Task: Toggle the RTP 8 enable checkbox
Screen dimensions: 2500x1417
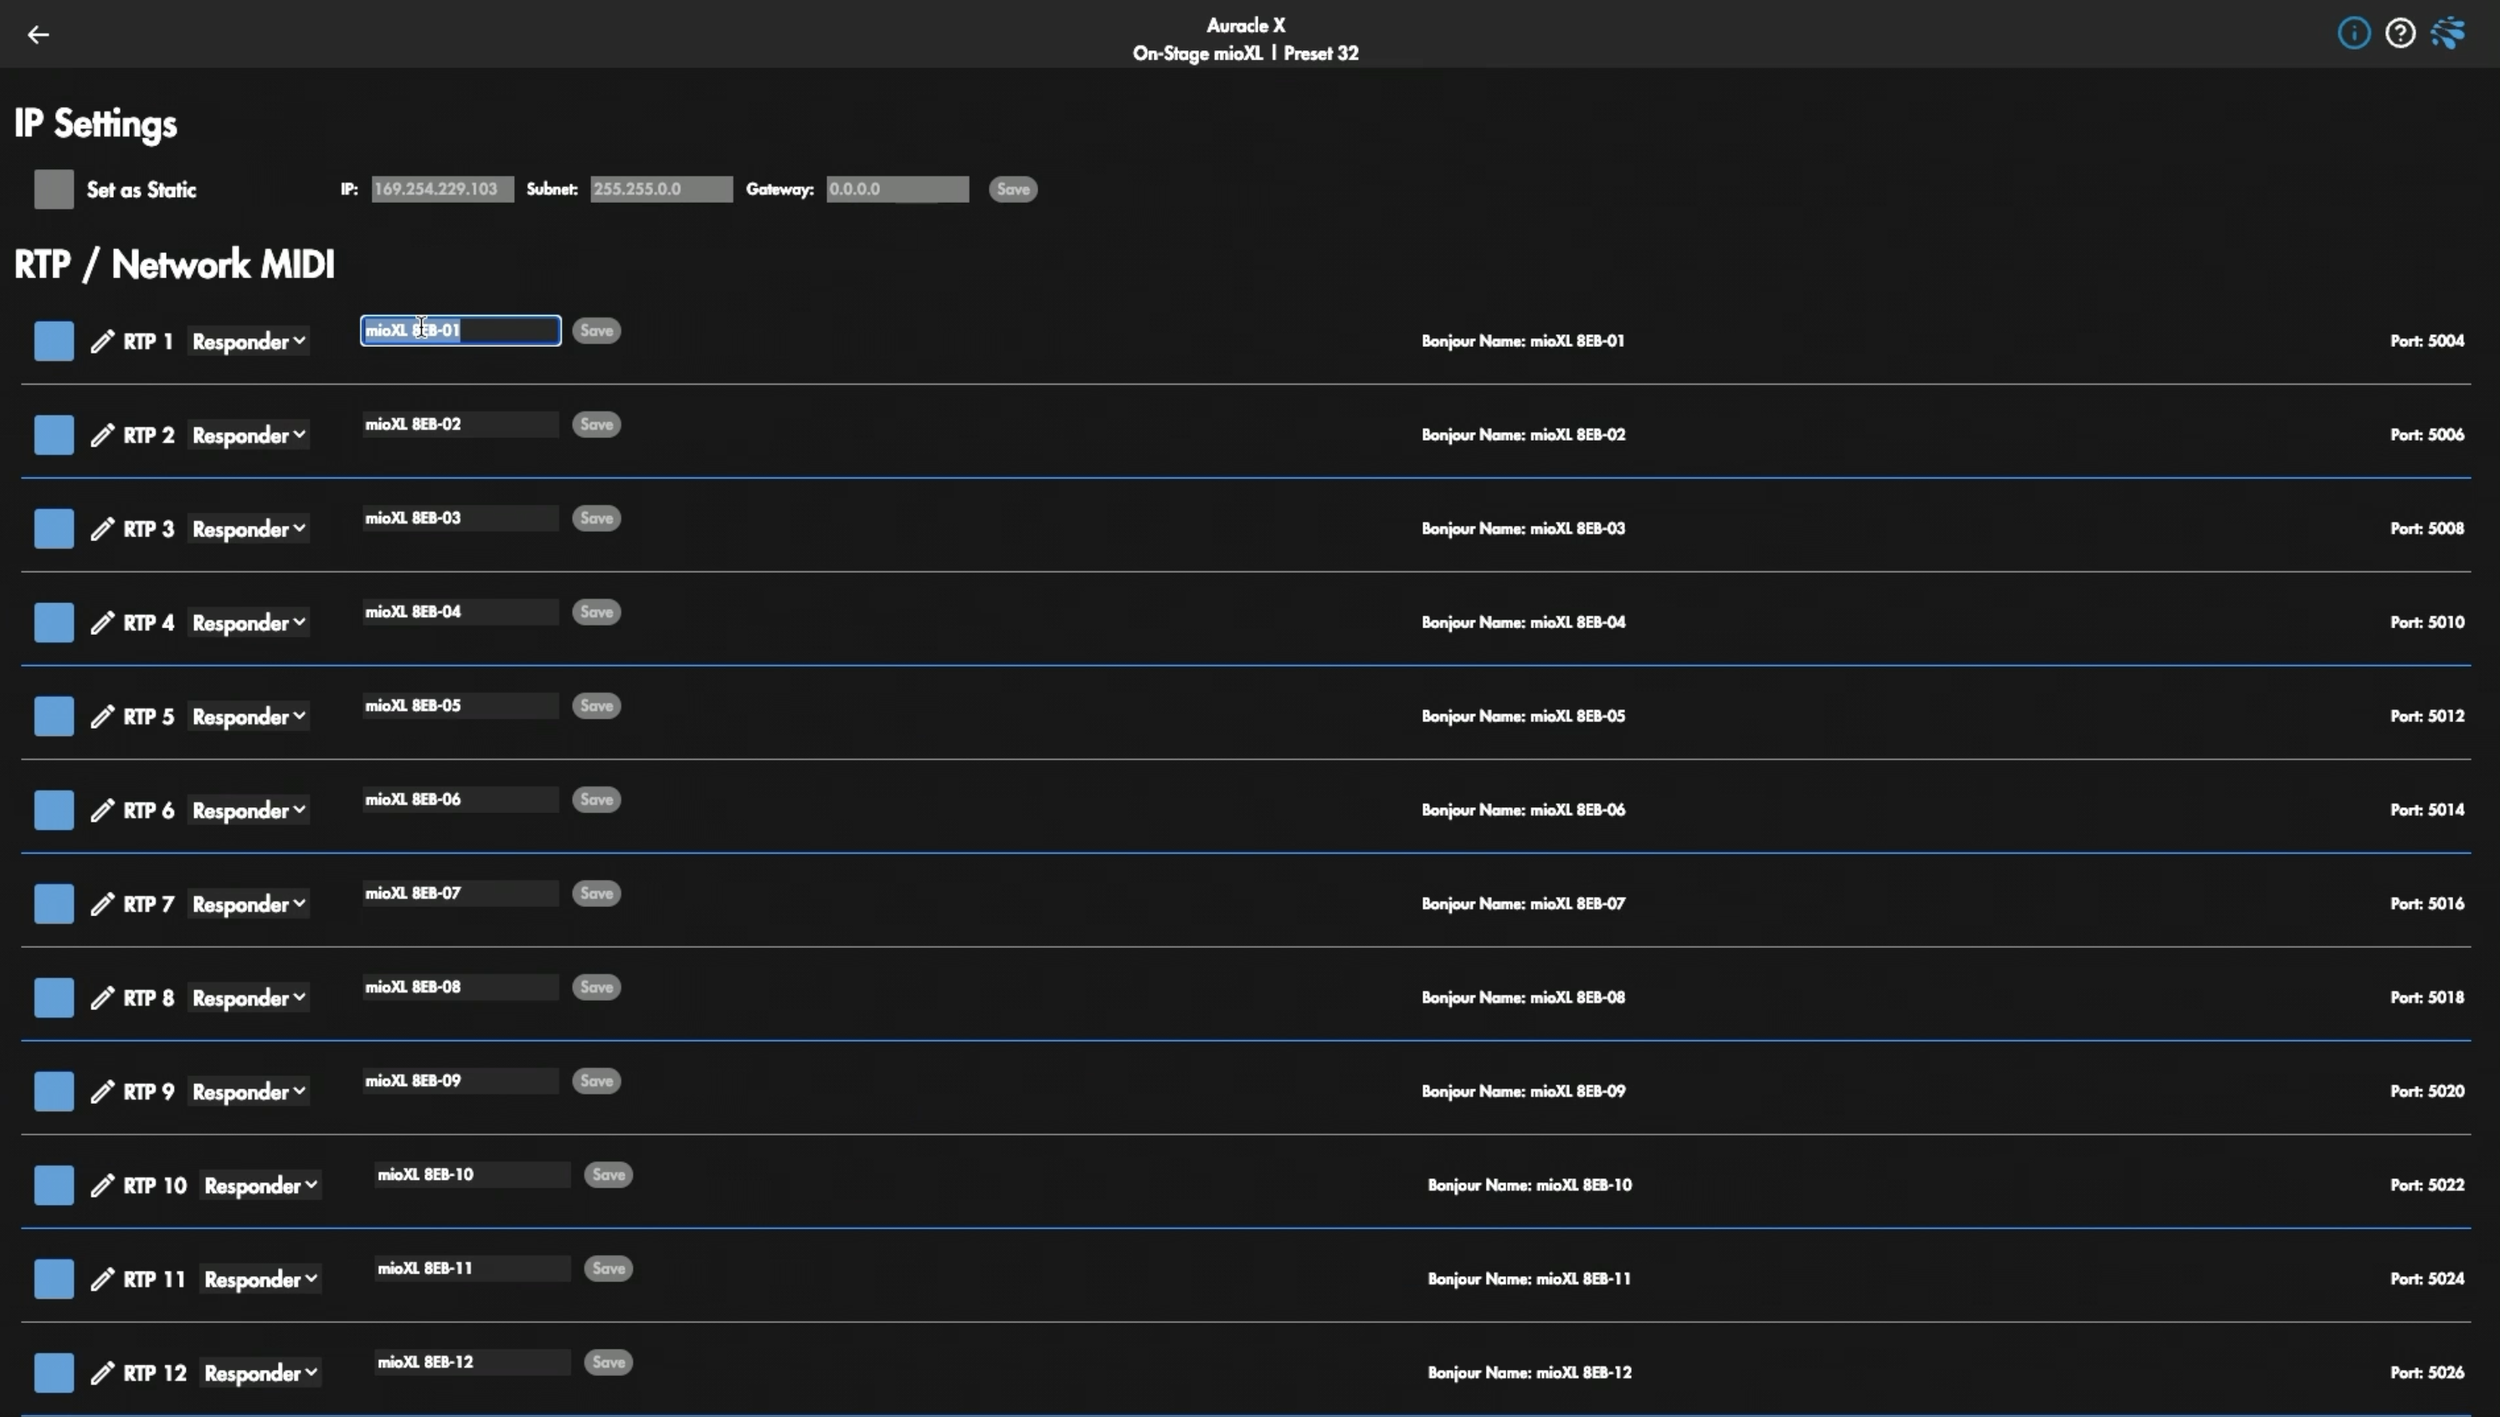Action: [x=54, y=998]
